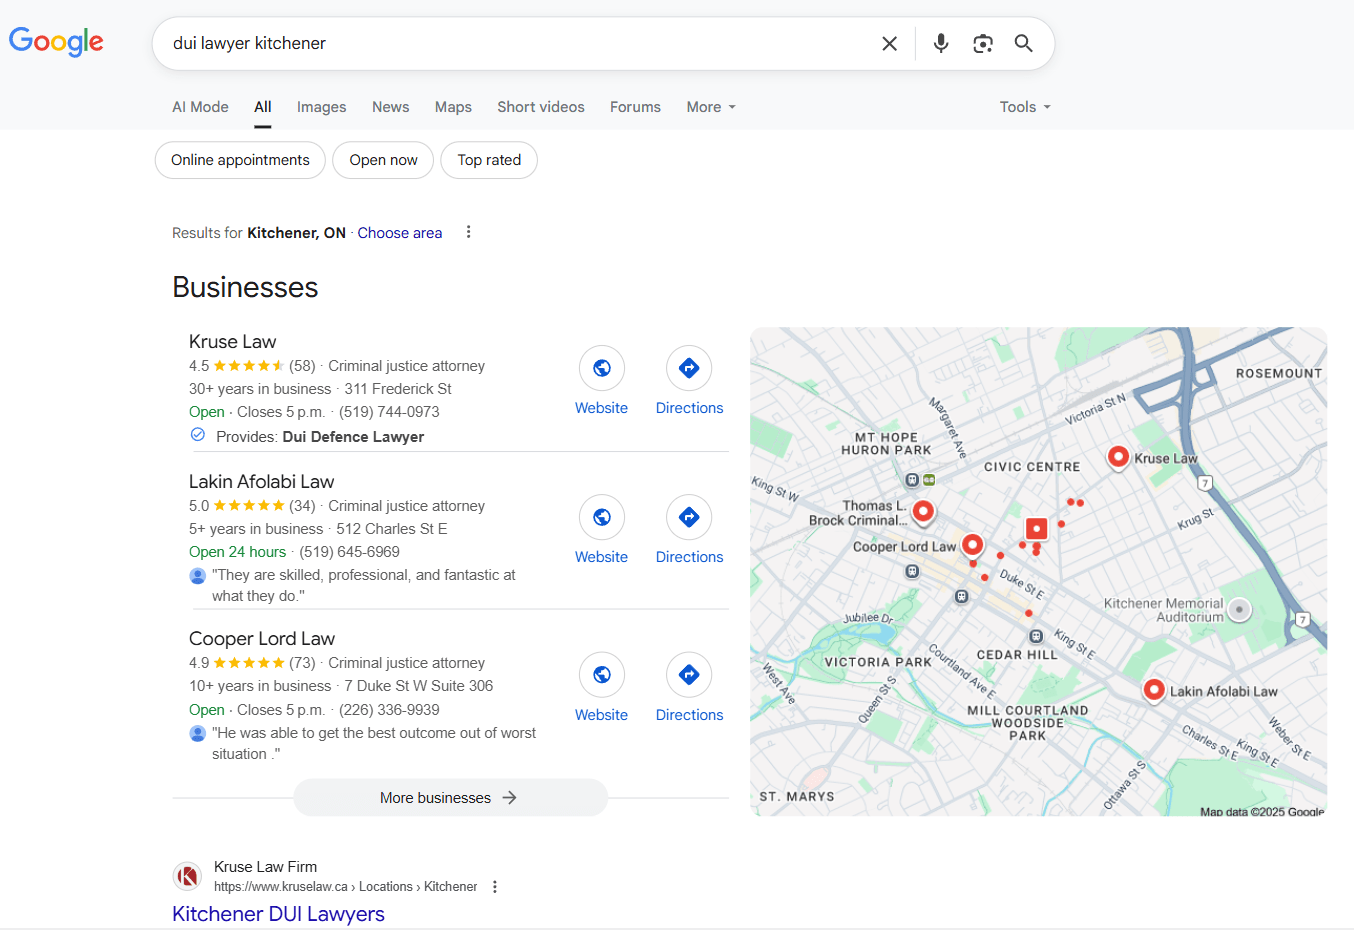Start voice search with microphone icon

(940, 43)
